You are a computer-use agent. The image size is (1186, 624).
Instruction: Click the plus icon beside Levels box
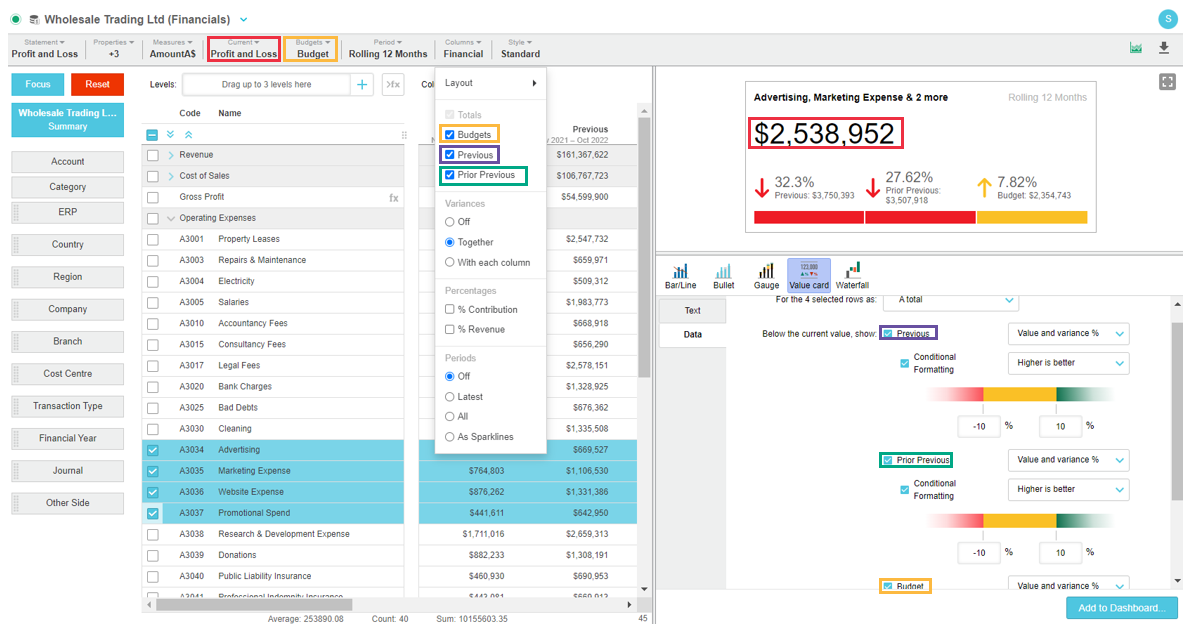(362, 85)
